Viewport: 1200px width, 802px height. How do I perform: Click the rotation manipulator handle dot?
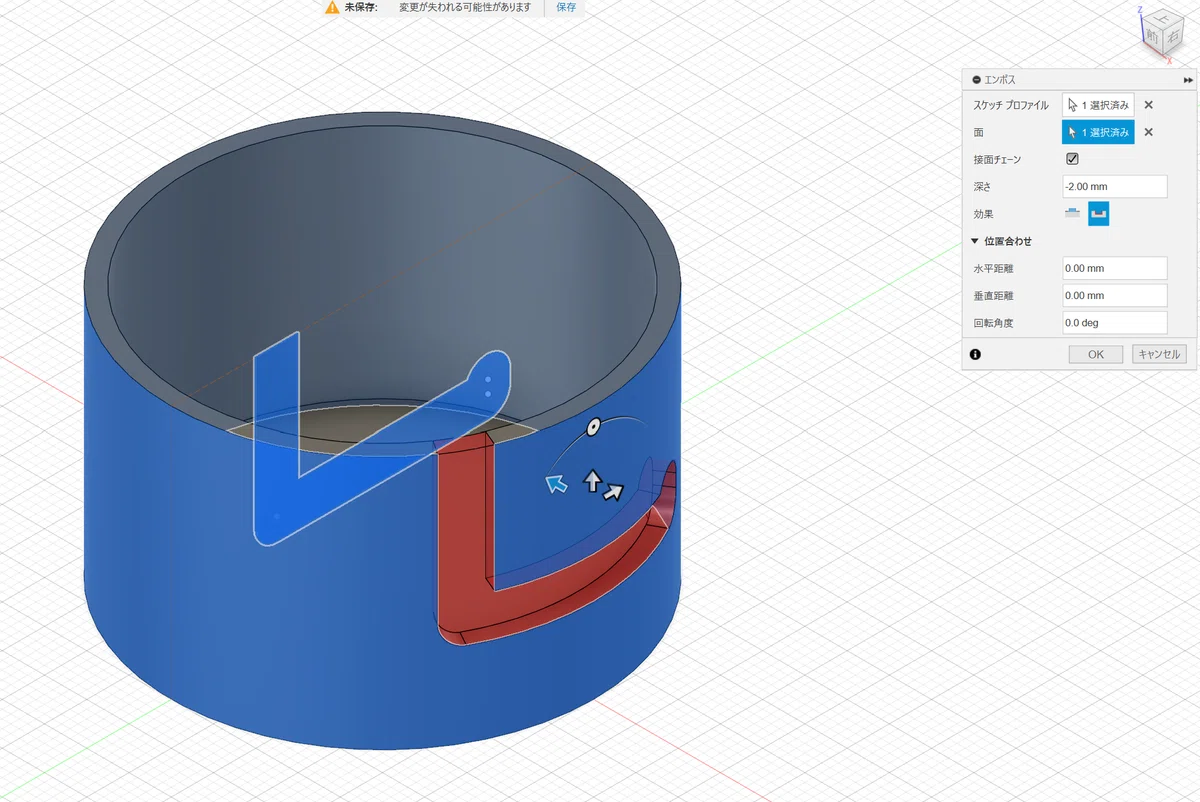(x=593, y=427)
